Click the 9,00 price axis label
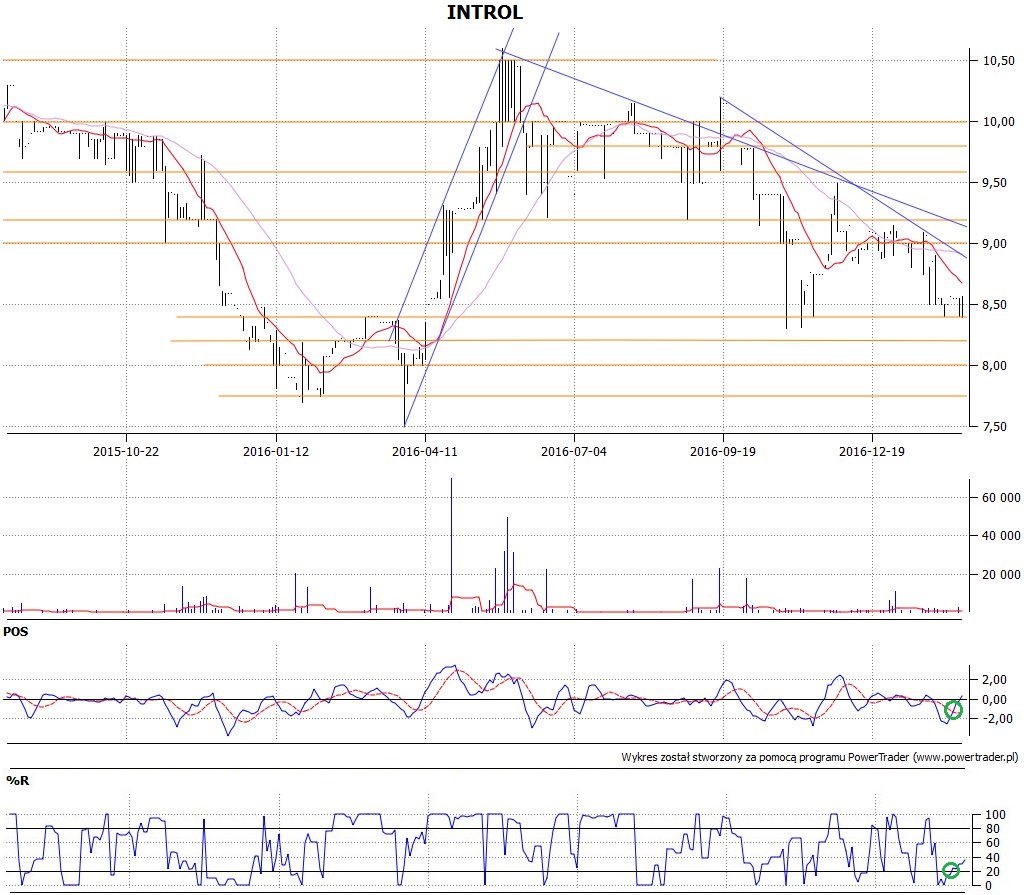1024x895 pixels. [x=994, y=244]
